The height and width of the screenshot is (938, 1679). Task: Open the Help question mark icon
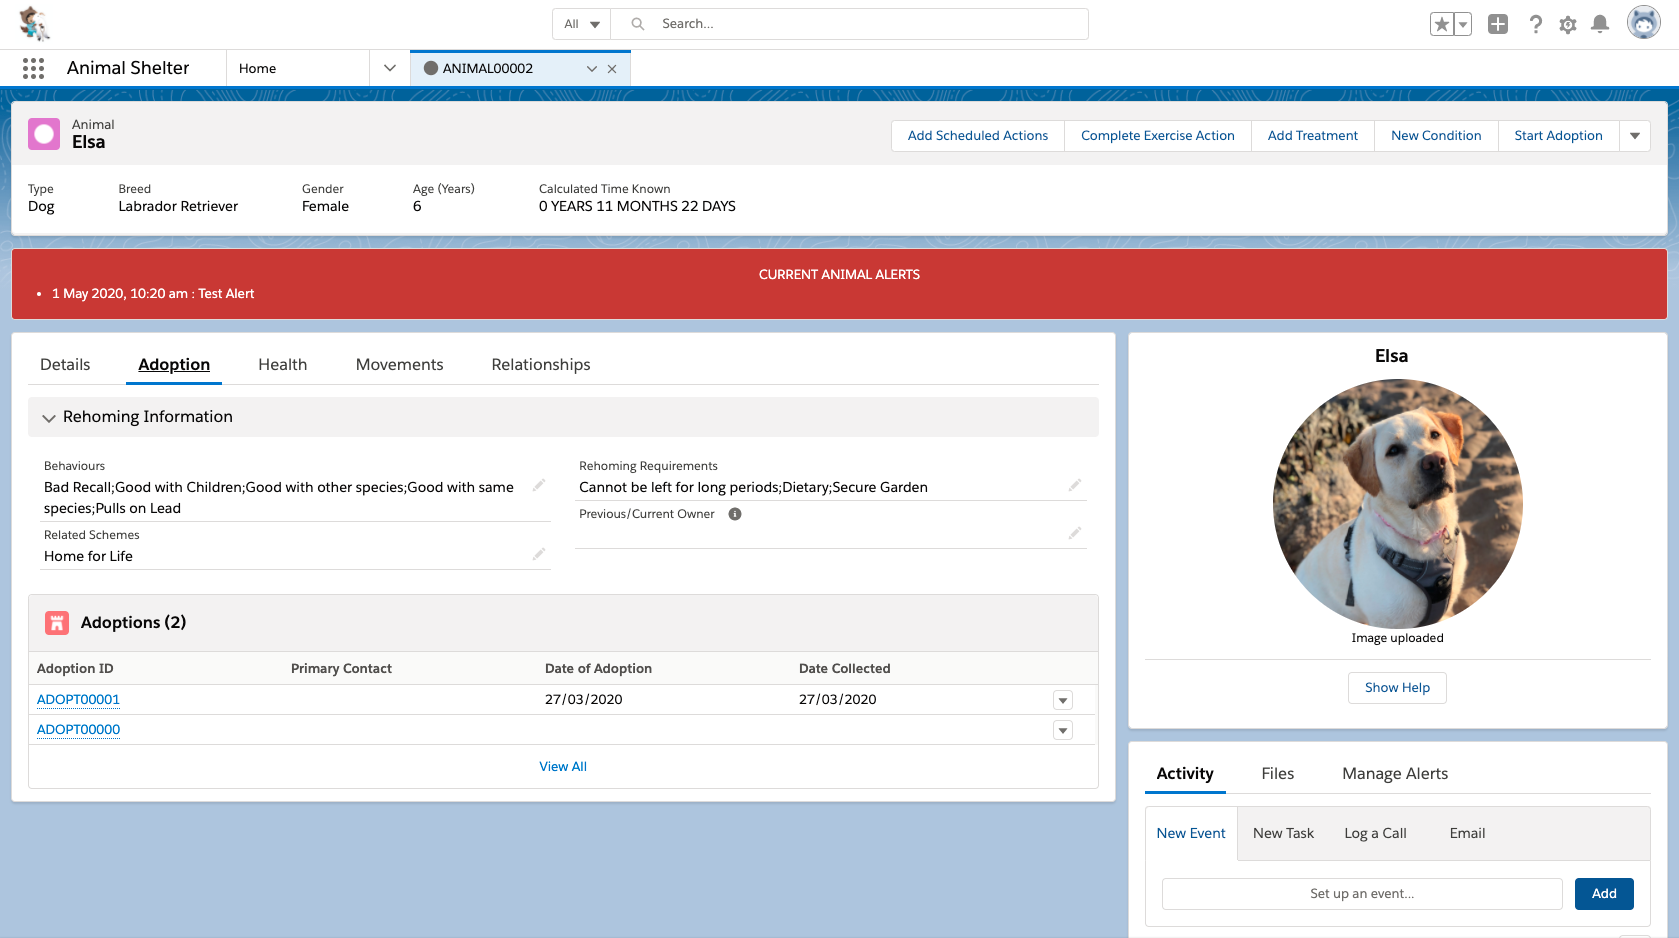(1535, 24)
